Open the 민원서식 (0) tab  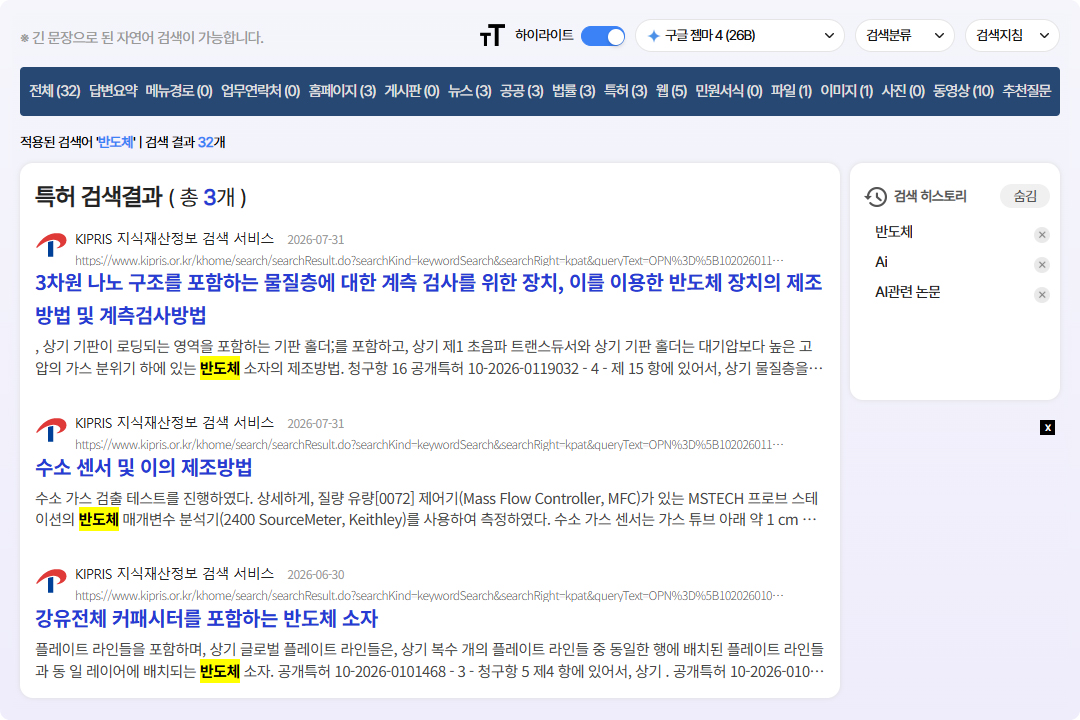(x=729, y=91)
